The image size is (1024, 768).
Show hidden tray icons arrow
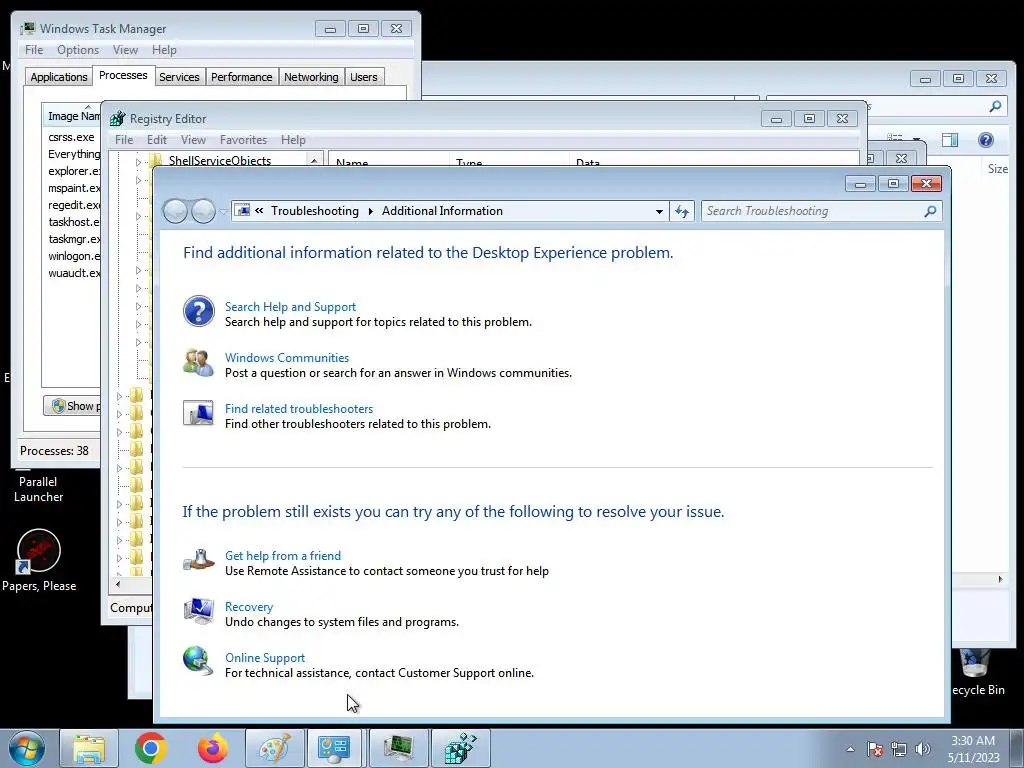(850, 749)
